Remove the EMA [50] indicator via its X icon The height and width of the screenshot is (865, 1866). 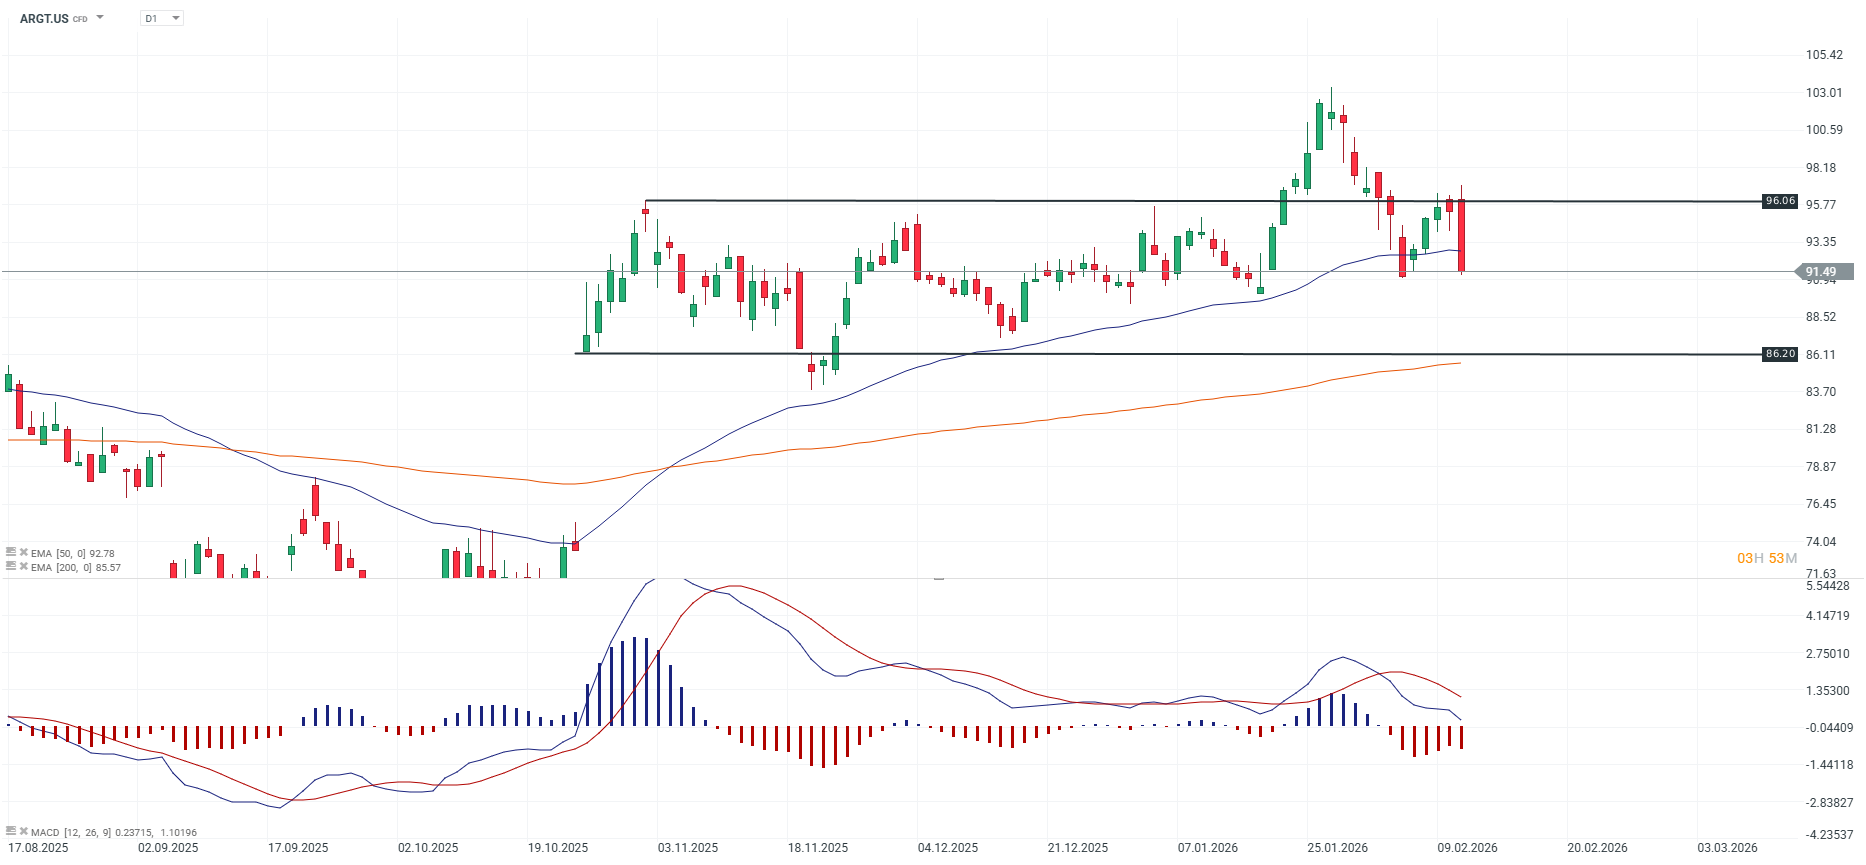(24, 553)
